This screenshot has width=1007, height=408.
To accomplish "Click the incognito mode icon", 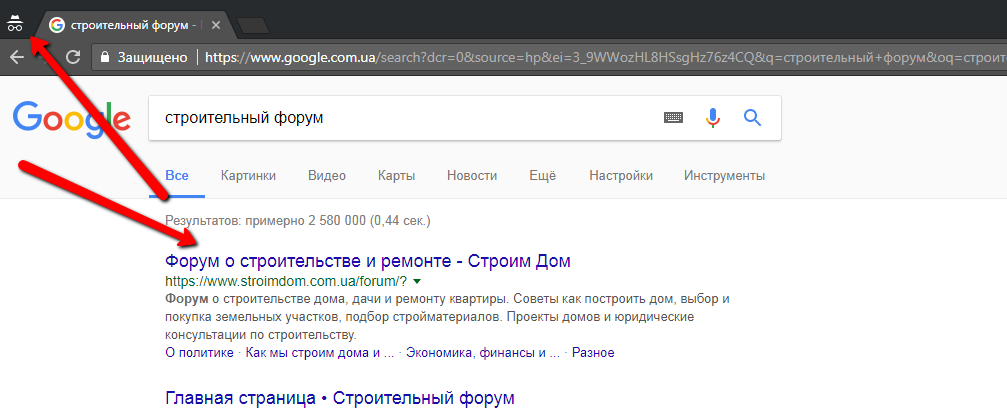I will (x=14, y=24).
